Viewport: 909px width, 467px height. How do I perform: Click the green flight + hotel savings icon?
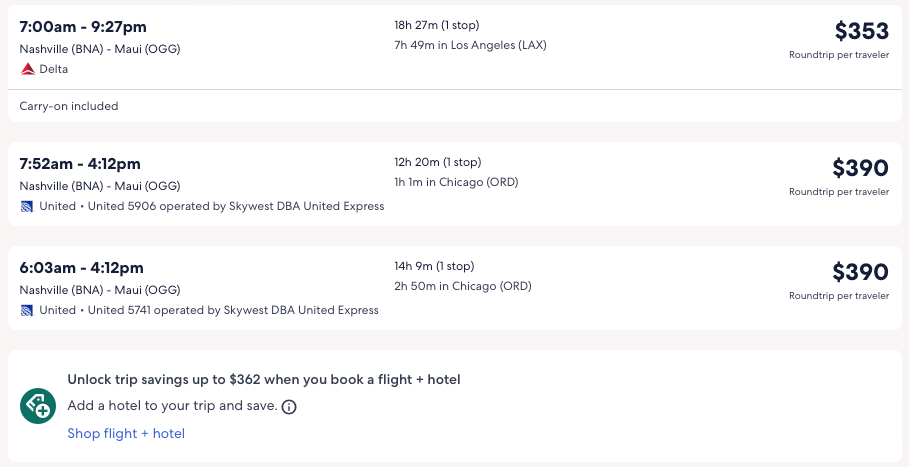[38, 406]
